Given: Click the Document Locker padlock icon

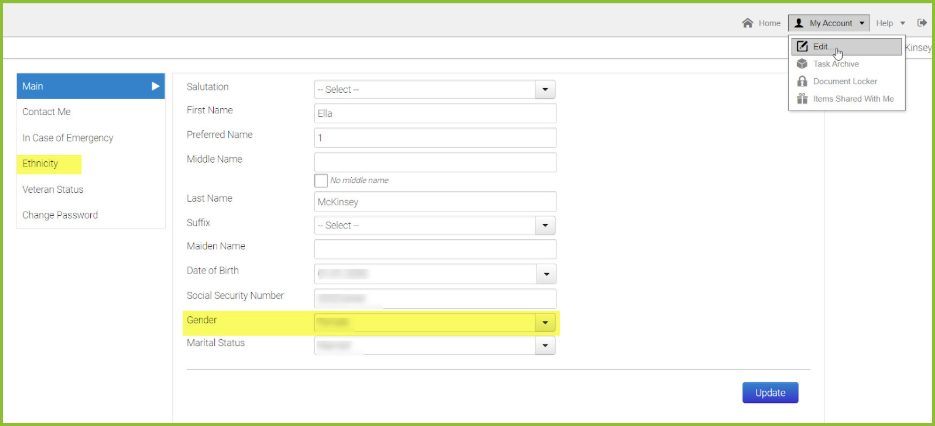Looking at the screenshot, I should 803,81.
